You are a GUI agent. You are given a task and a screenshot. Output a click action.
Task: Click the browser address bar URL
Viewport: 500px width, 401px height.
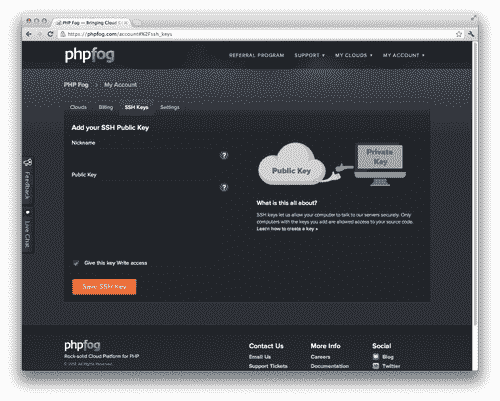pos(120,34)
